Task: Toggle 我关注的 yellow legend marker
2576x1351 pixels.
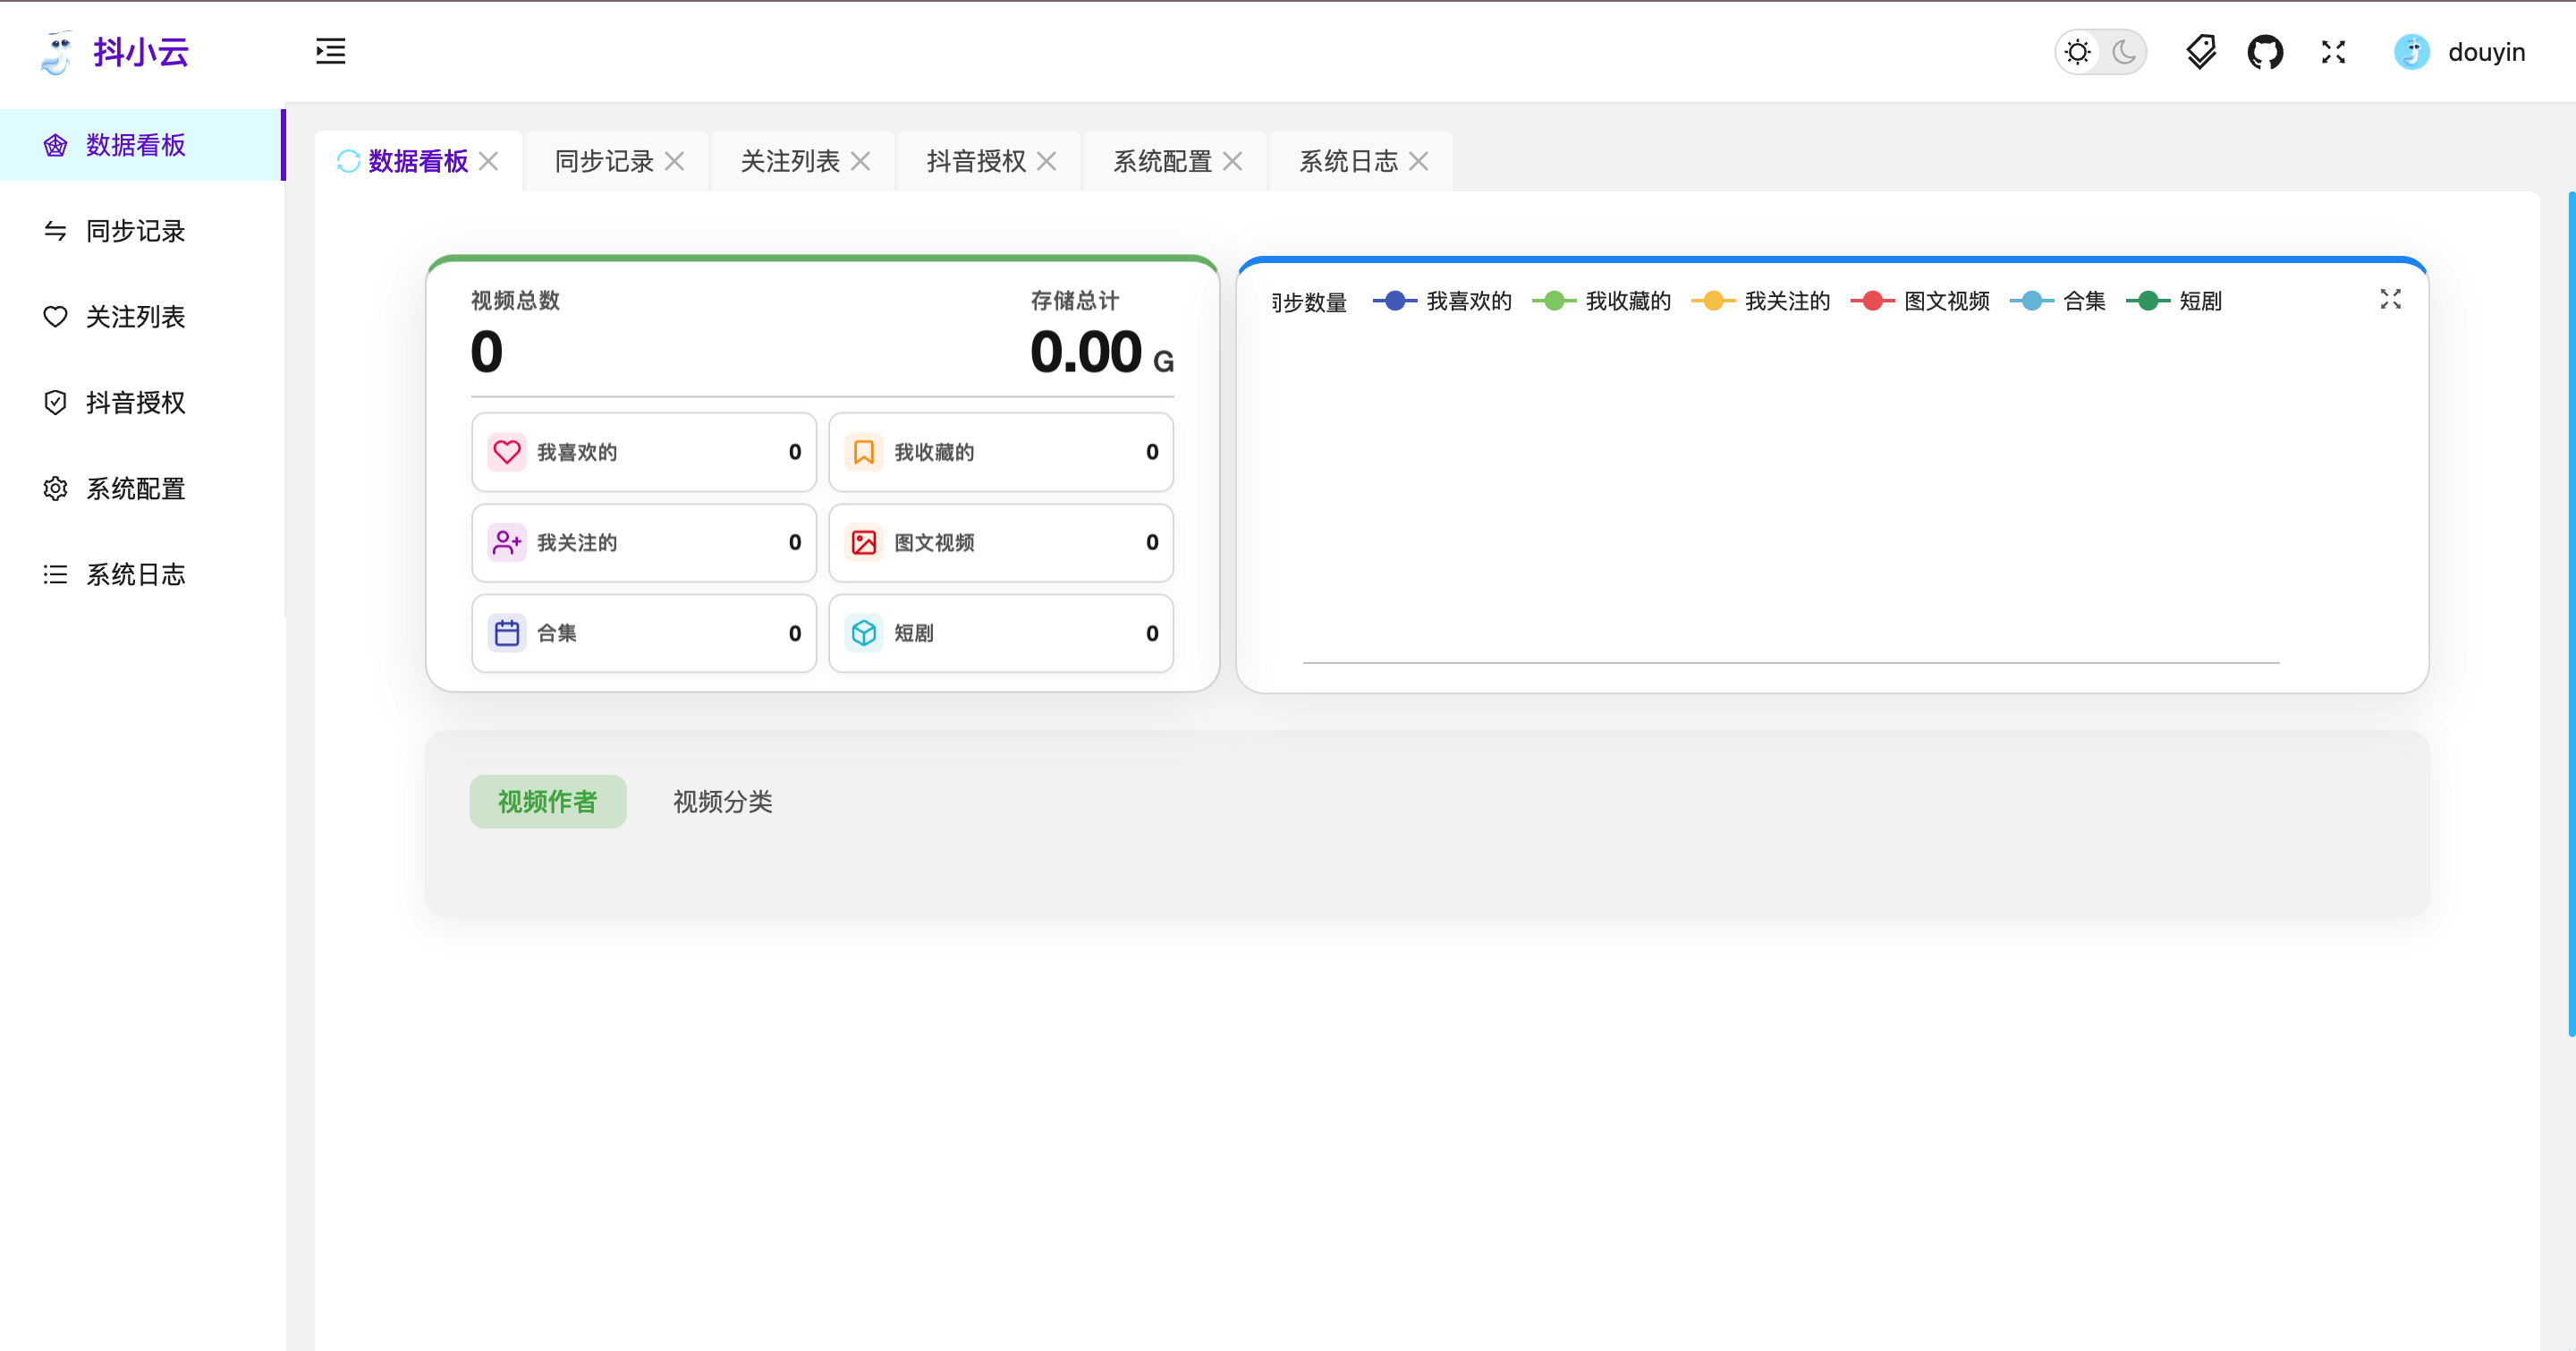Action: pyautogui.click(x=1713, y=301)
